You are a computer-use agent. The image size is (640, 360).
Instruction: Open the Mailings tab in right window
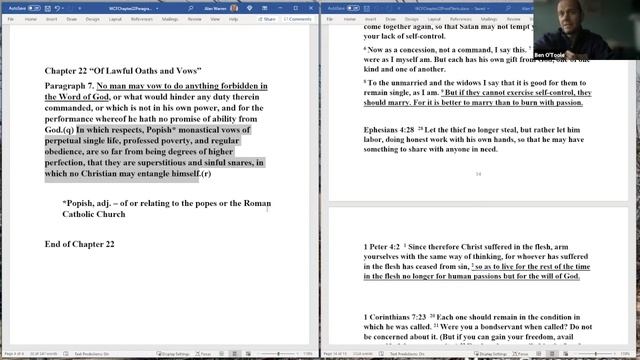click(x=489, y=19)
